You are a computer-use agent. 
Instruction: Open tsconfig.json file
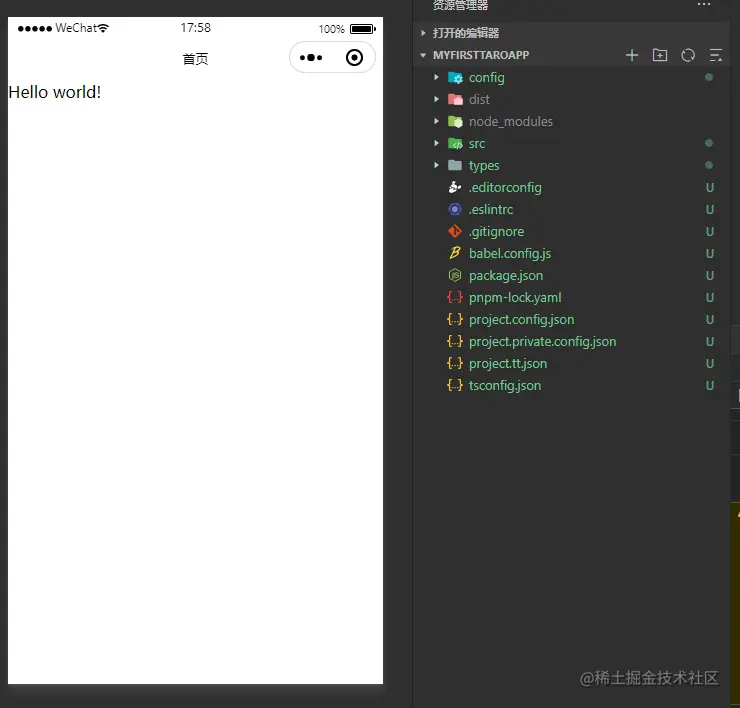(x=505, y=386)
